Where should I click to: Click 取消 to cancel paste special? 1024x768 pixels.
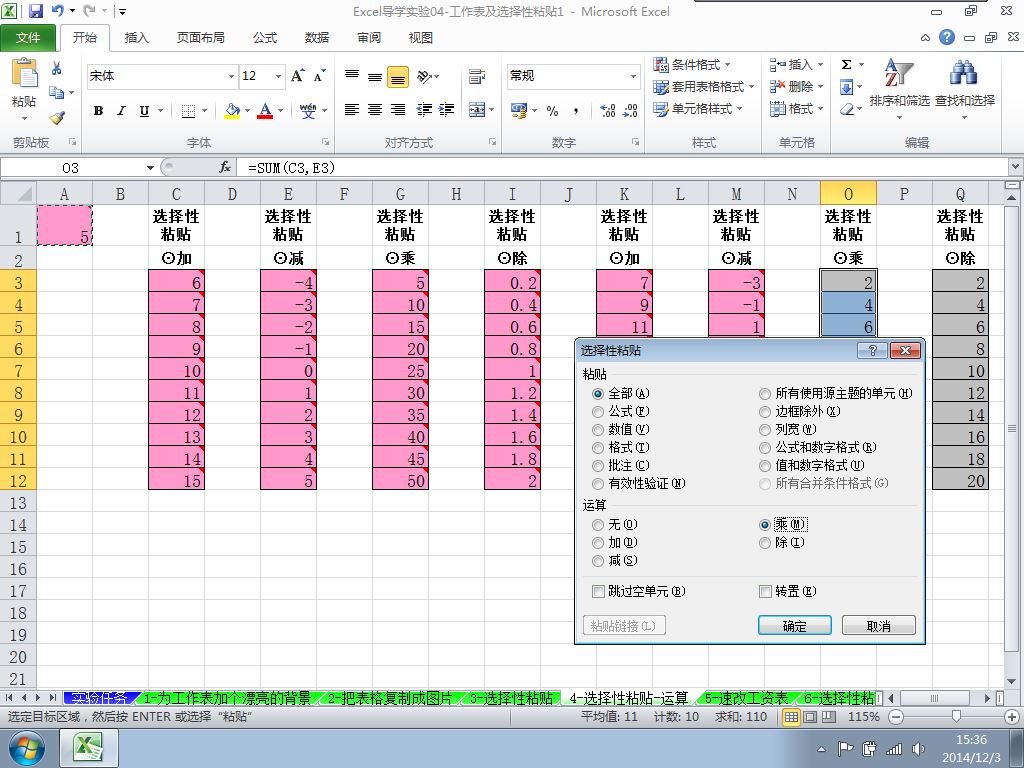pos(878,626)
